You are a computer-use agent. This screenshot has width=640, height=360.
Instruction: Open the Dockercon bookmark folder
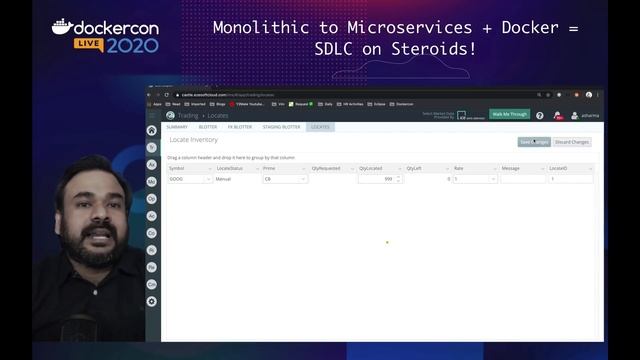(401, 104)
